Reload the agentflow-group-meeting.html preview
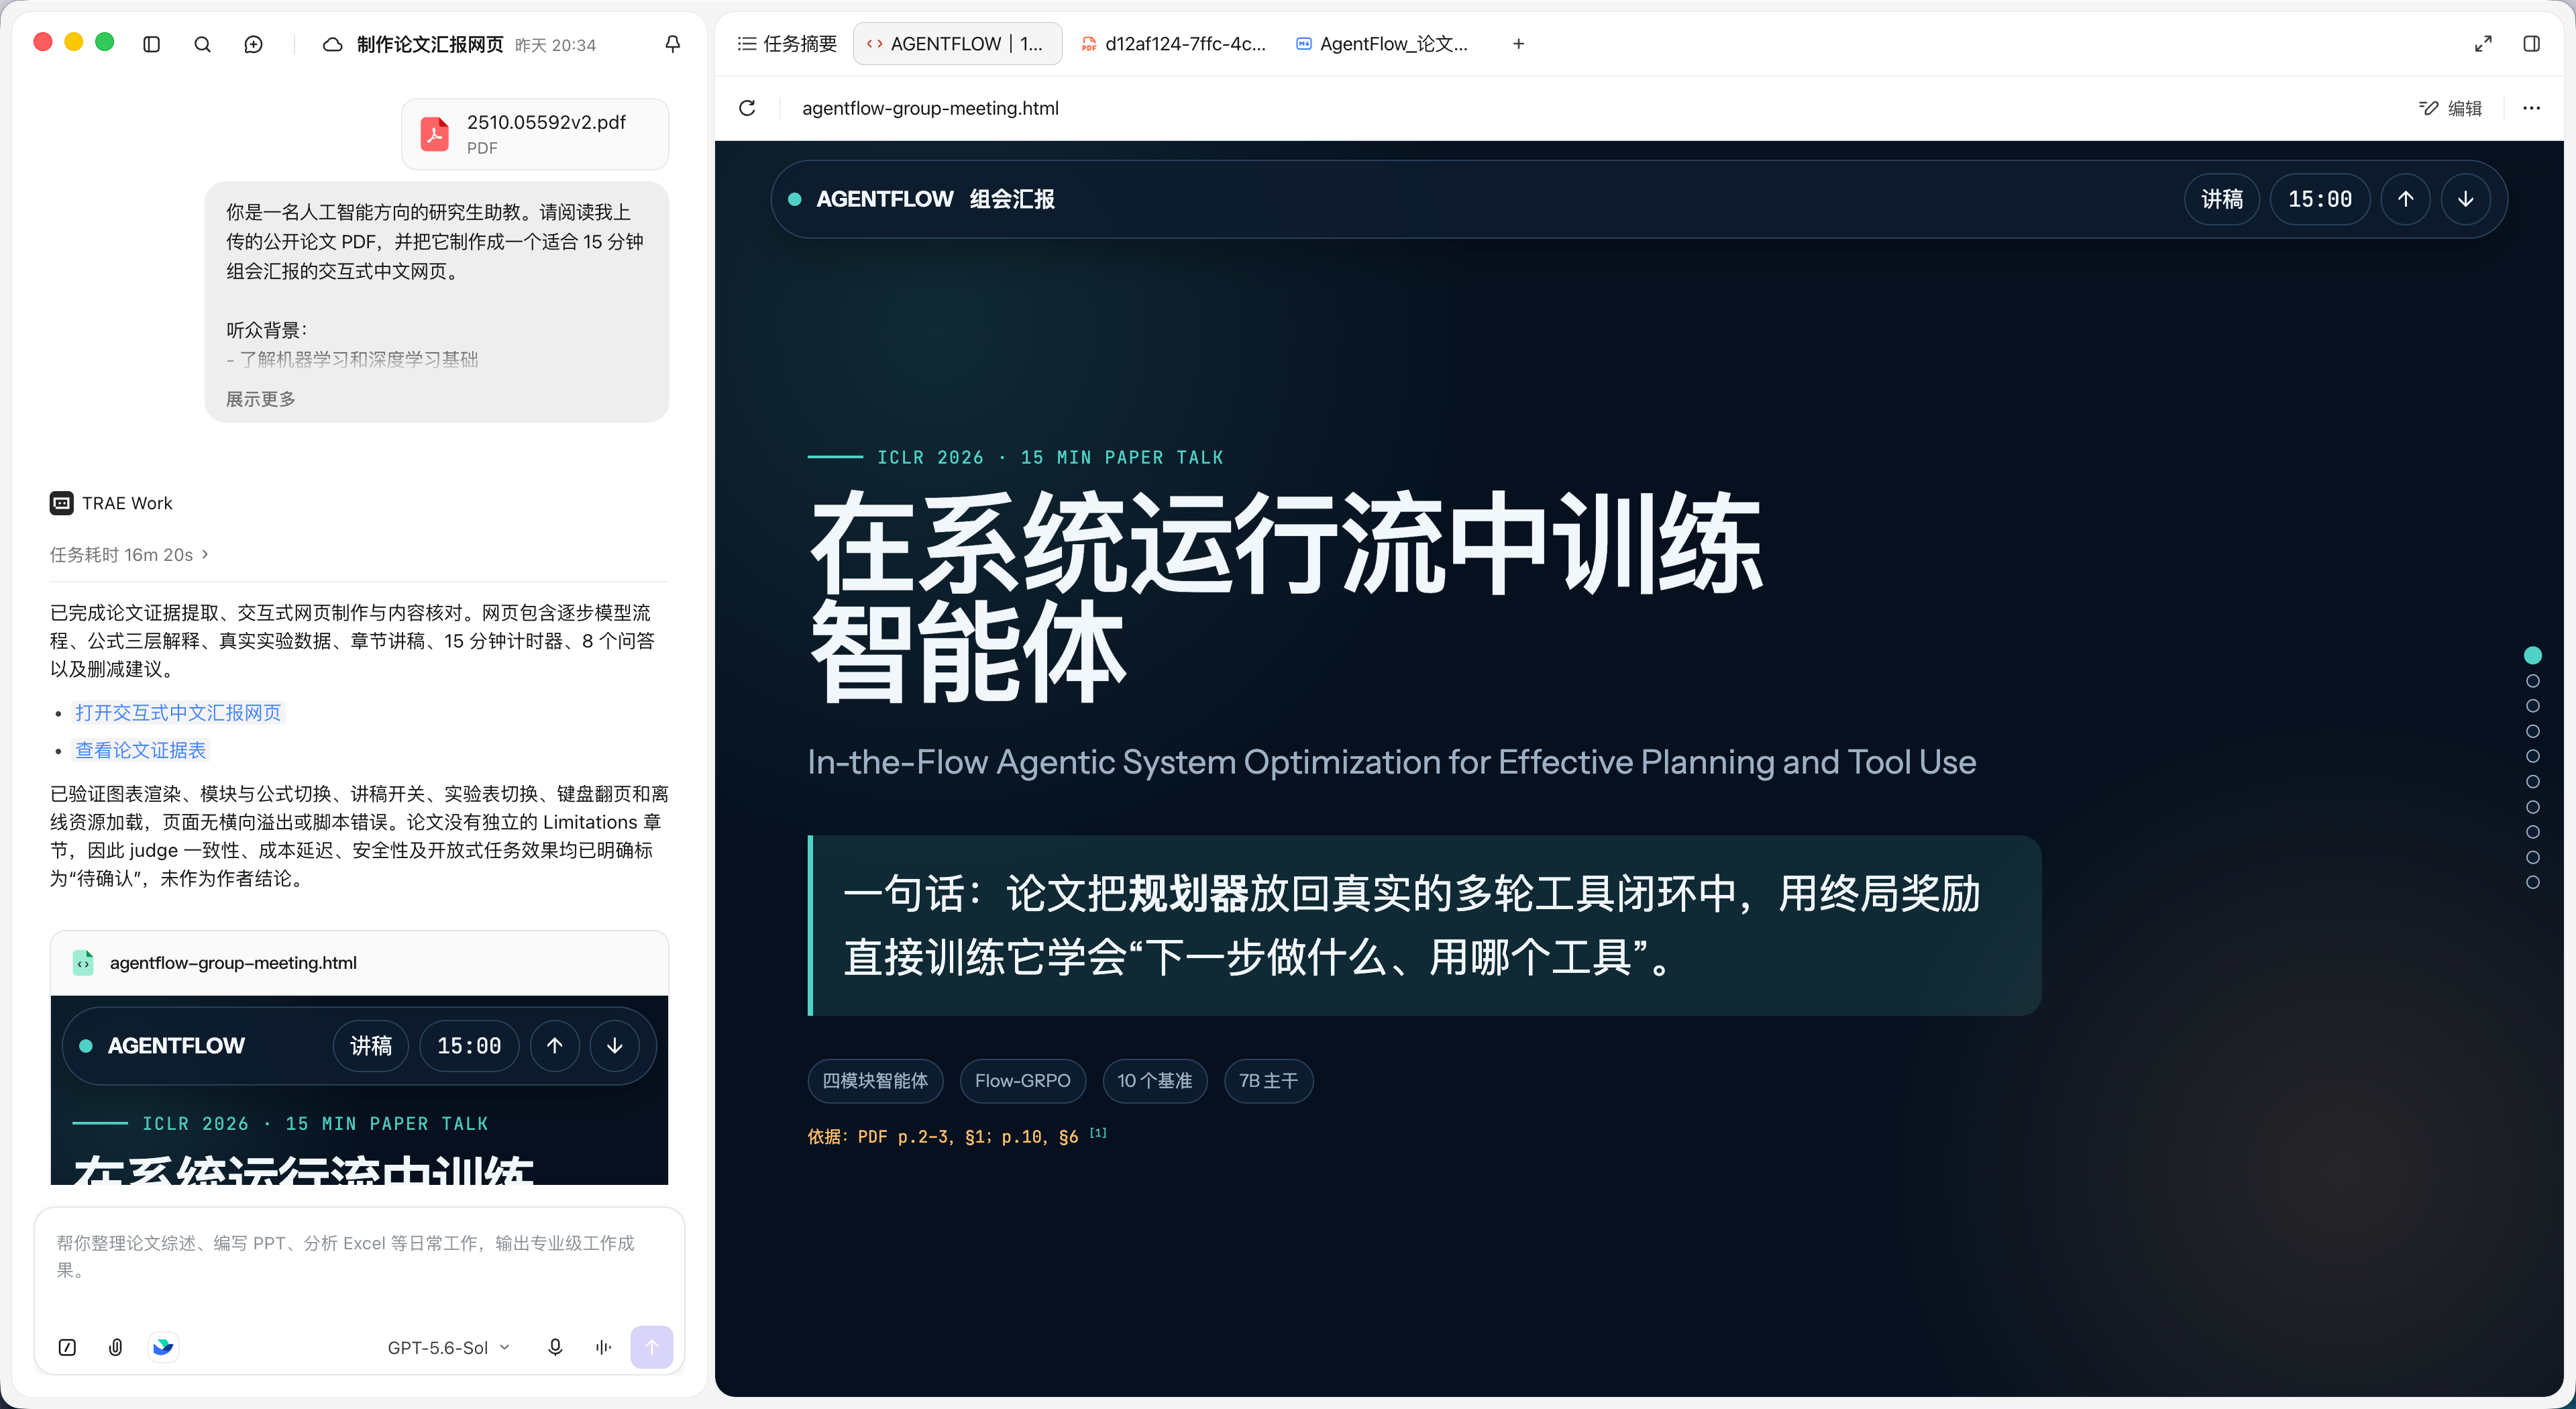Viewport: 2576px width, 1409px height. 747,108
